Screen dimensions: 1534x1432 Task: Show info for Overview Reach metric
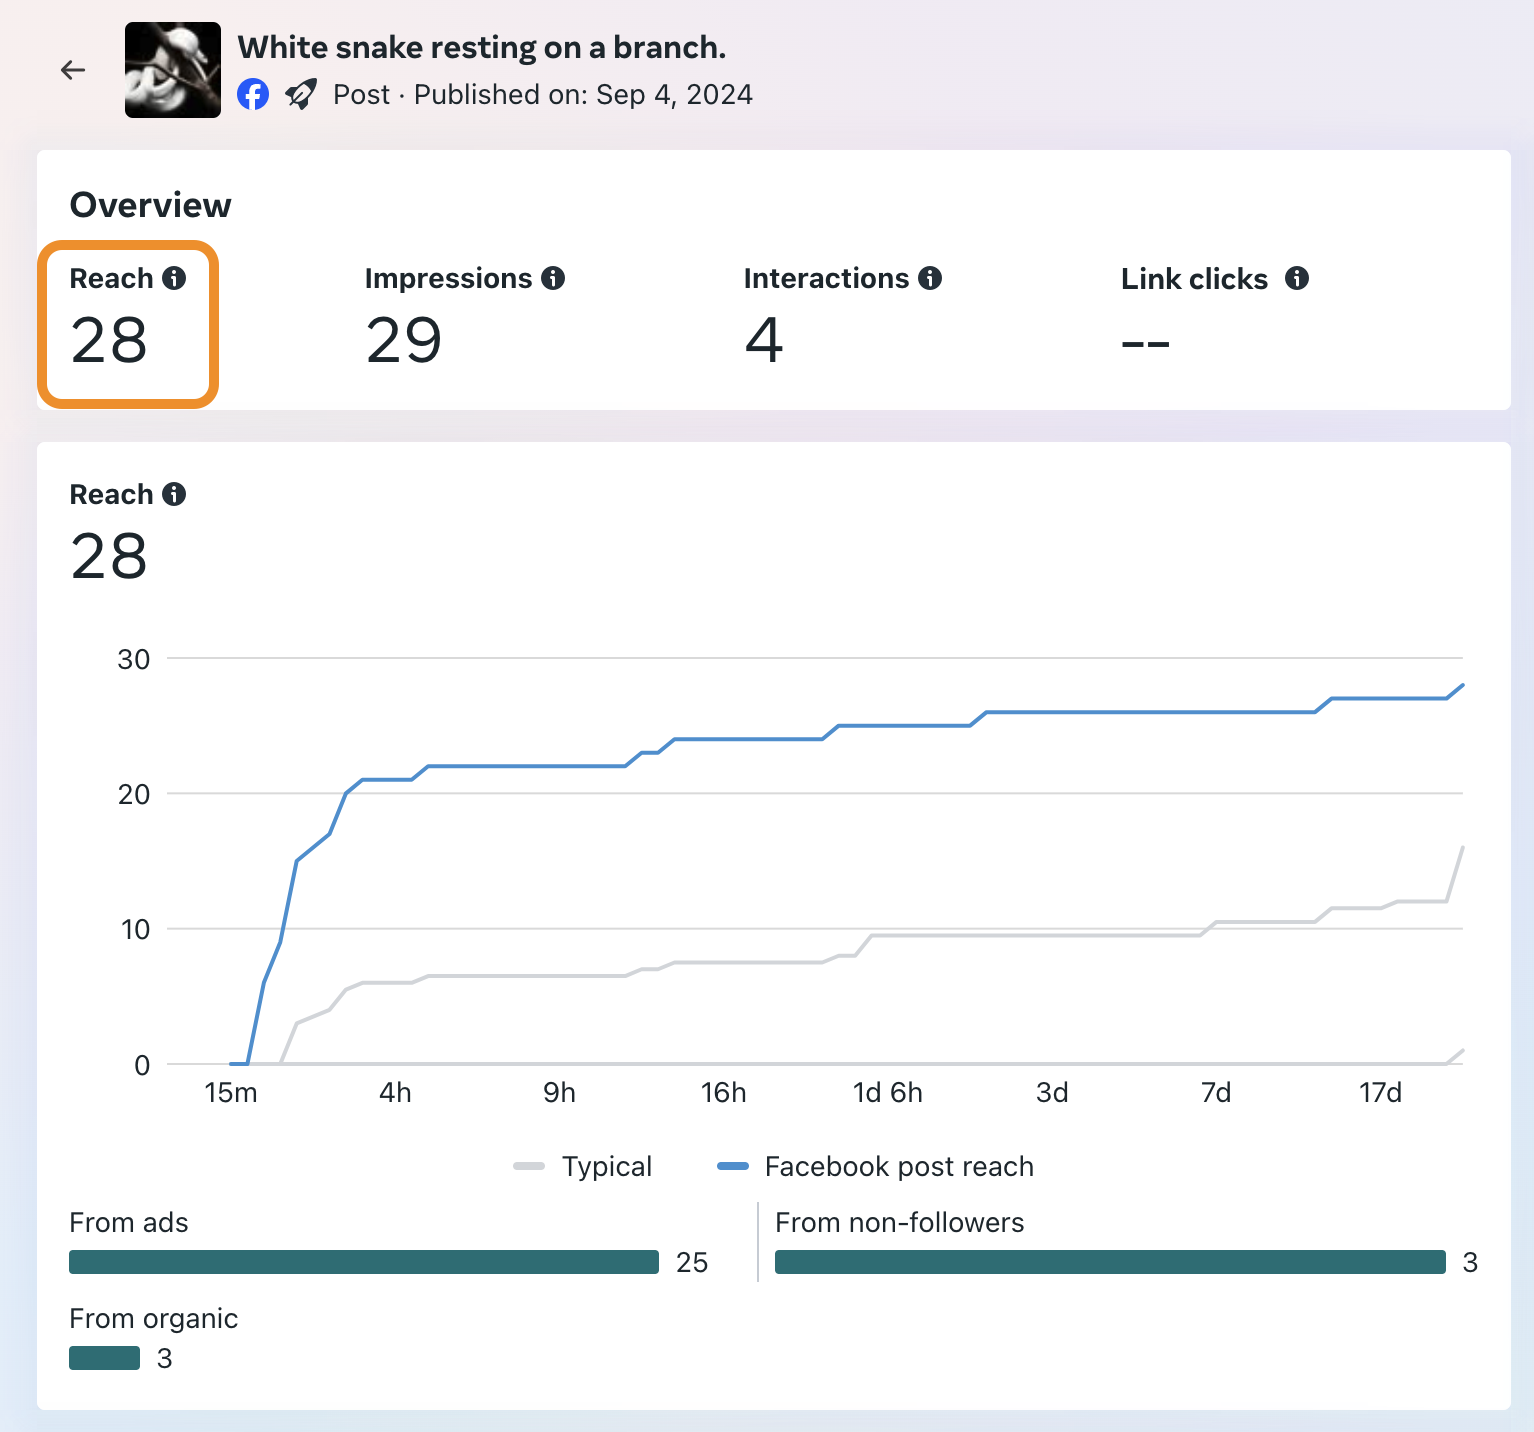click(x=174, y=278)
